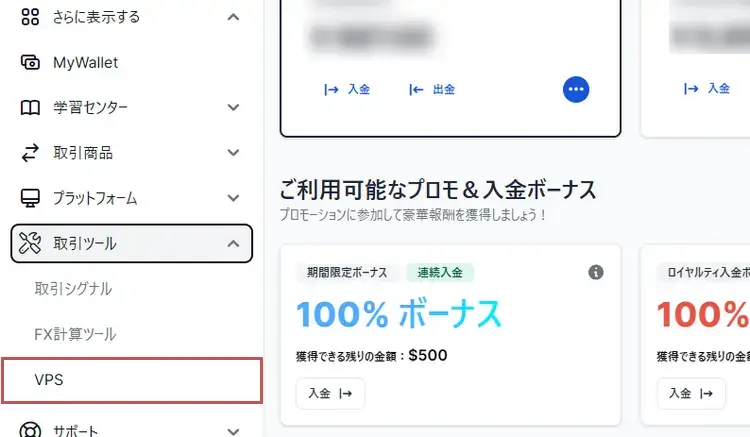Open FX計算ツール submenu item
The image size is (750, 437).
pyautogui.click(x=75, y=334)
